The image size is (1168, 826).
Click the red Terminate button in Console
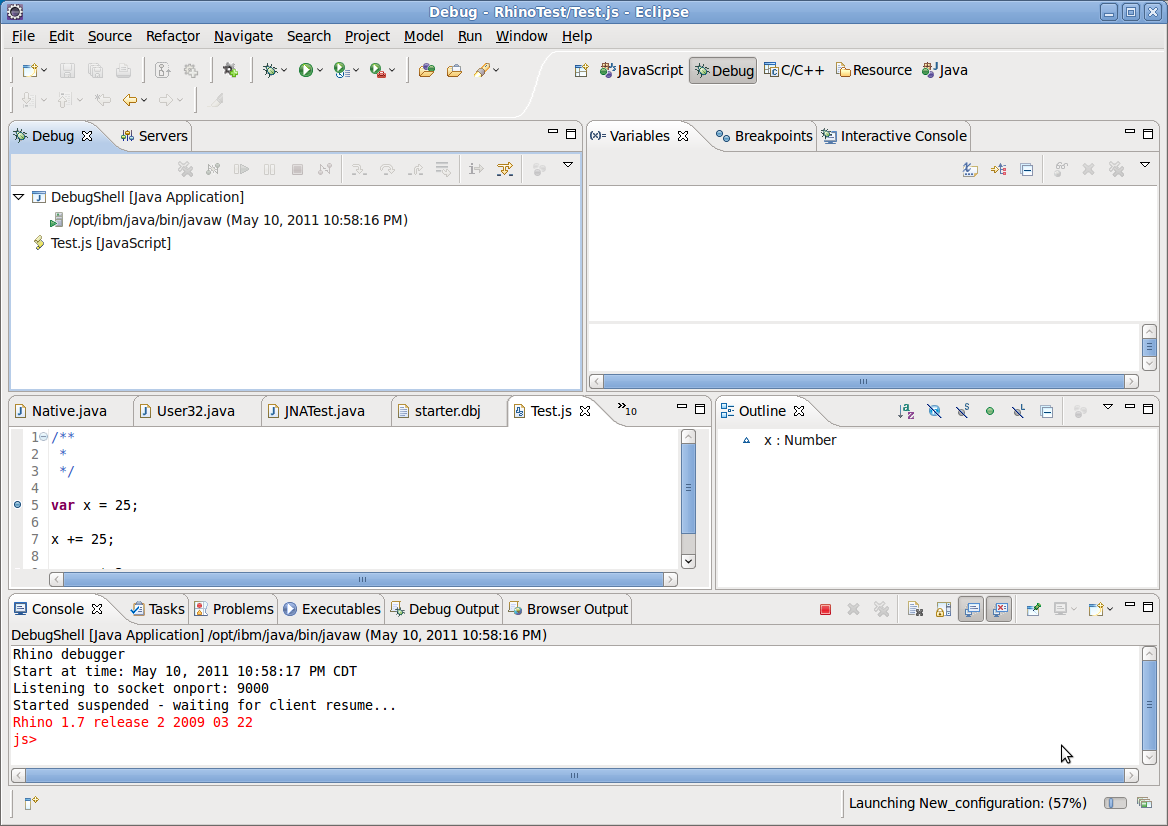pyautogui.click(x=825, y=609)
